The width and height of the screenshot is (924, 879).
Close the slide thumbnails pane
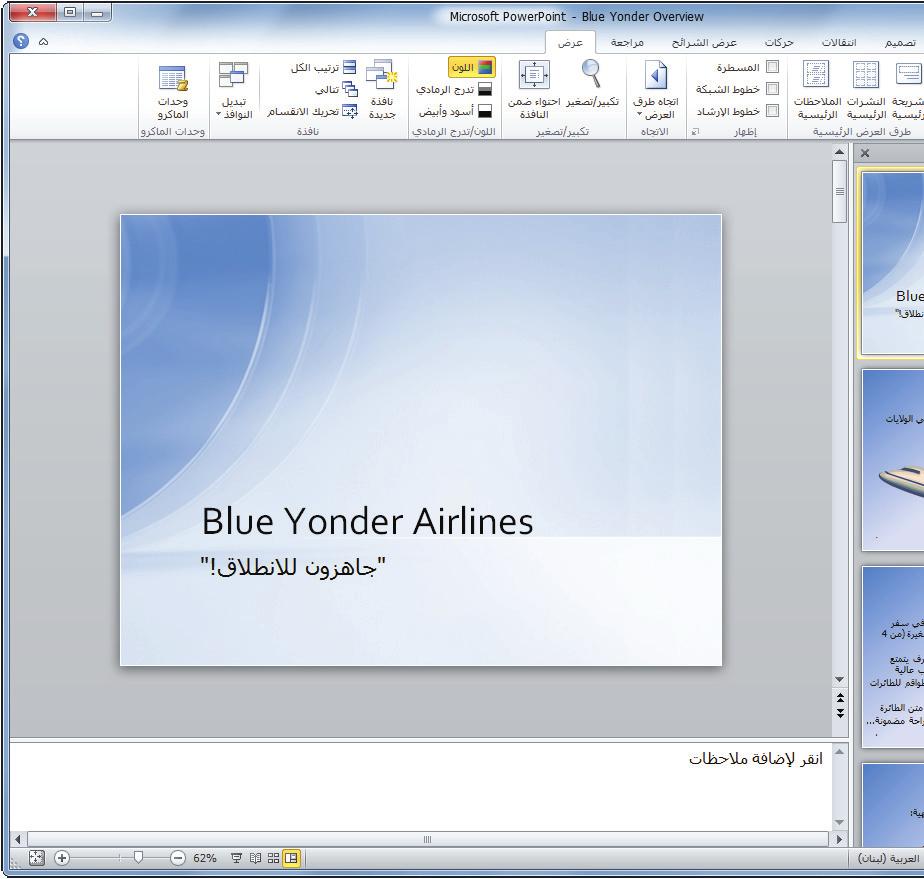(x=864, y=153)
